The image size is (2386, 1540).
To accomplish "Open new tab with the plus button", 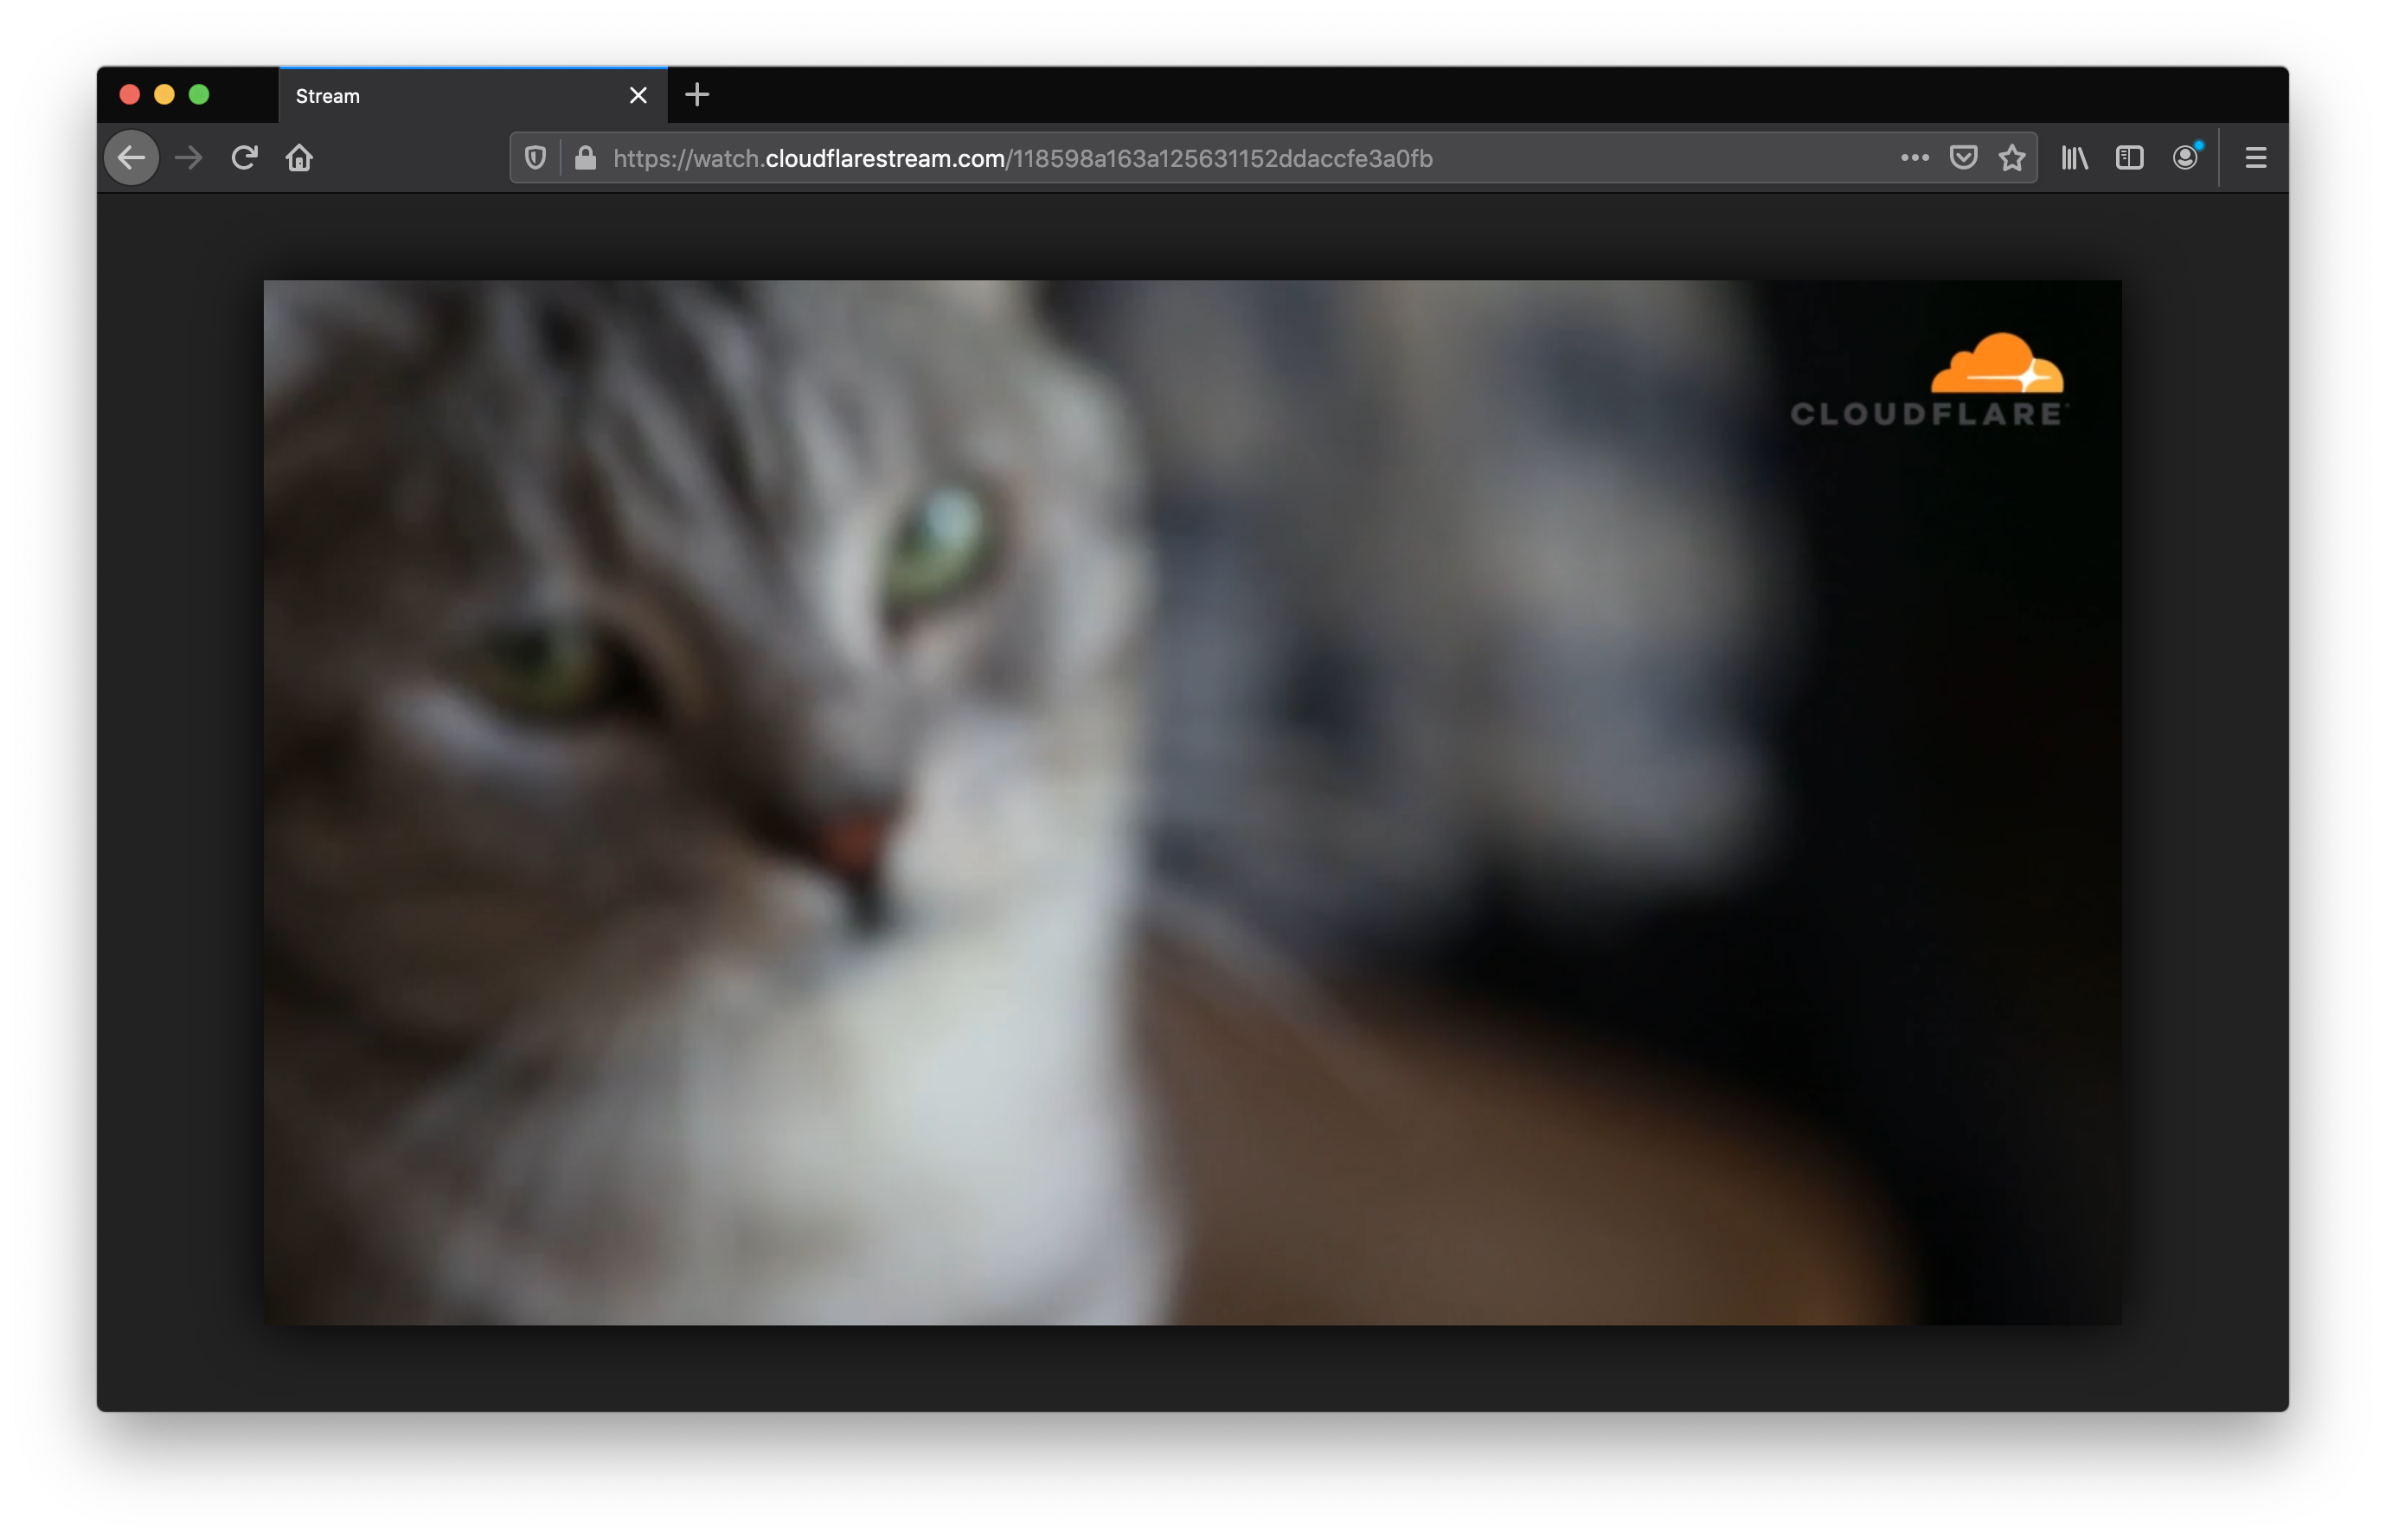I will (697, 94).
